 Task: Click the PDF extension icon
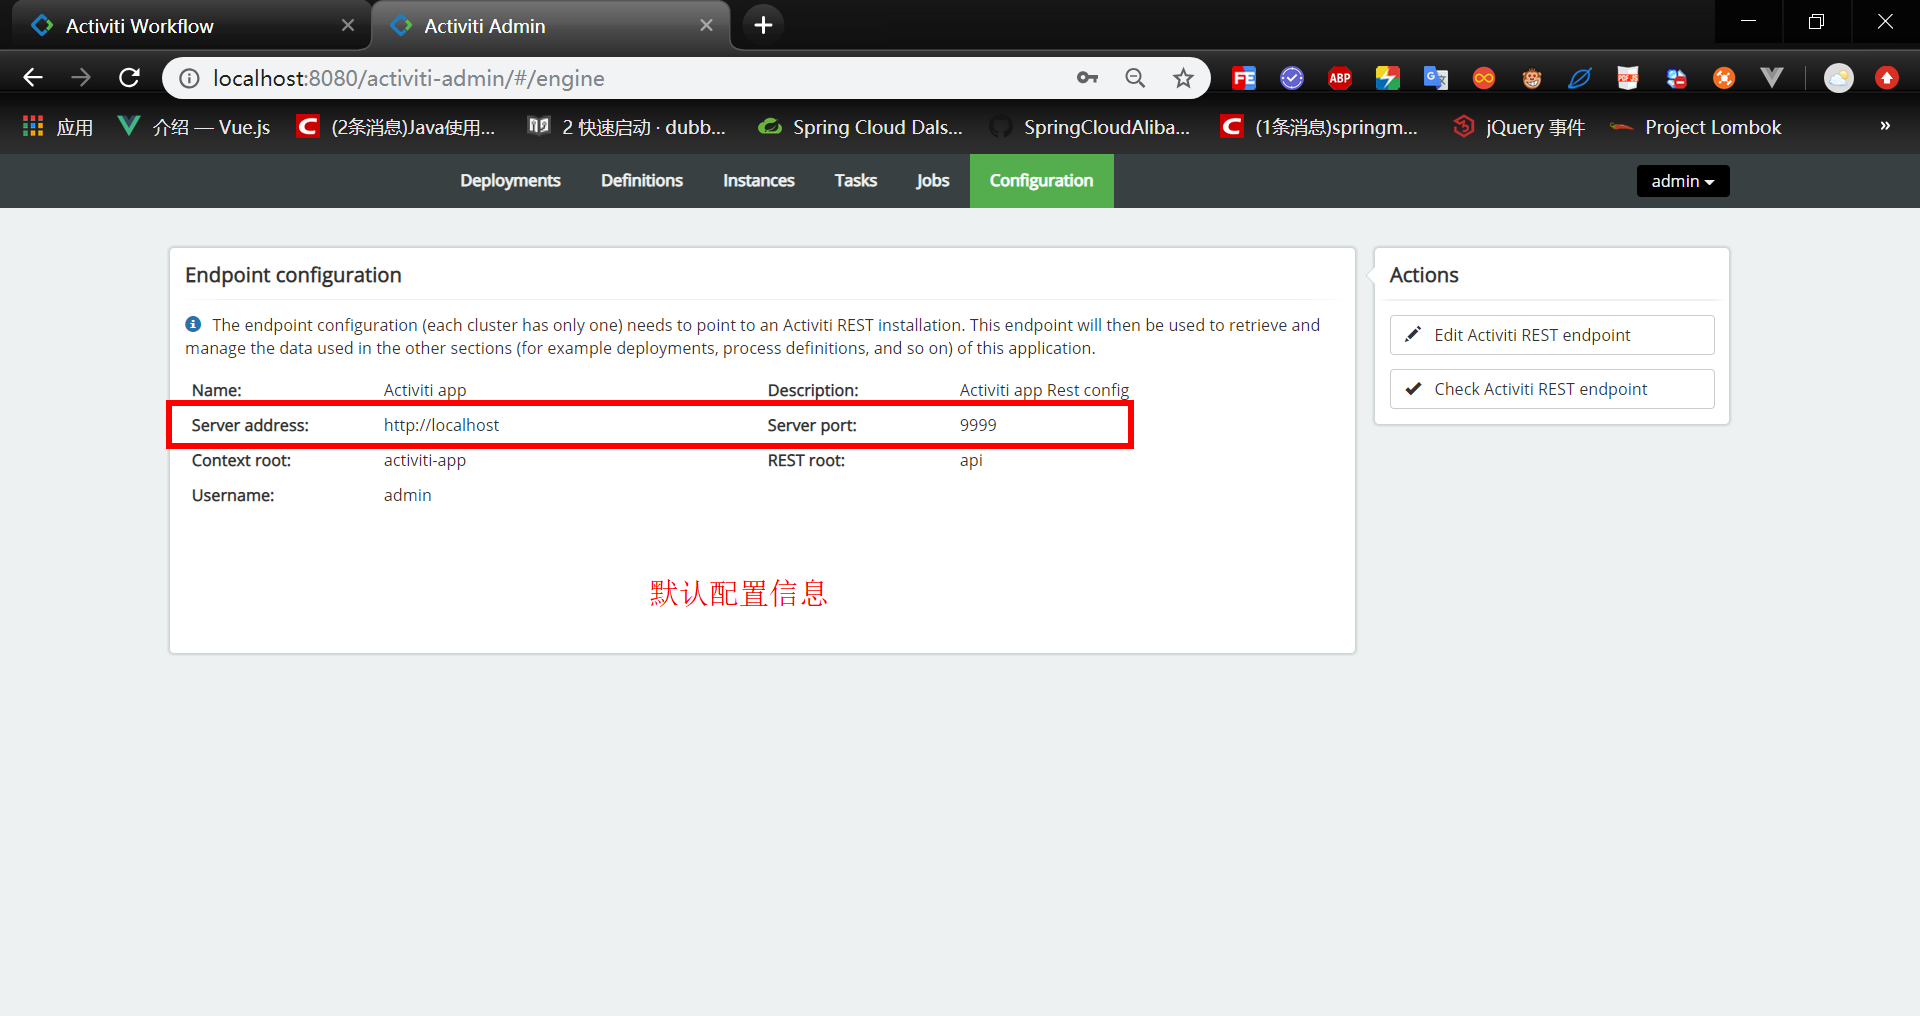1628,78
